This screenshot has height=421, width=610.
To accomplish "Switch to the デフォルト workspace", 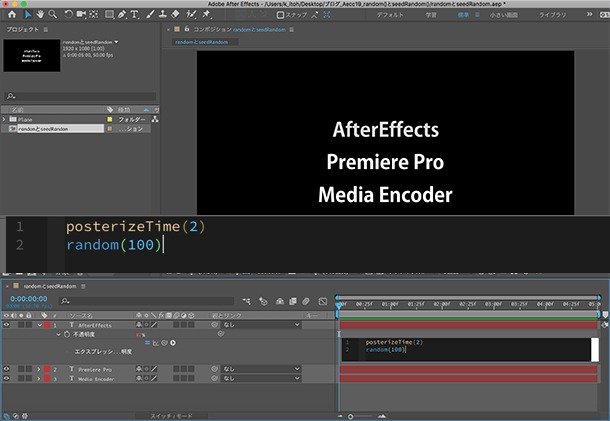I will coord(390,15).
